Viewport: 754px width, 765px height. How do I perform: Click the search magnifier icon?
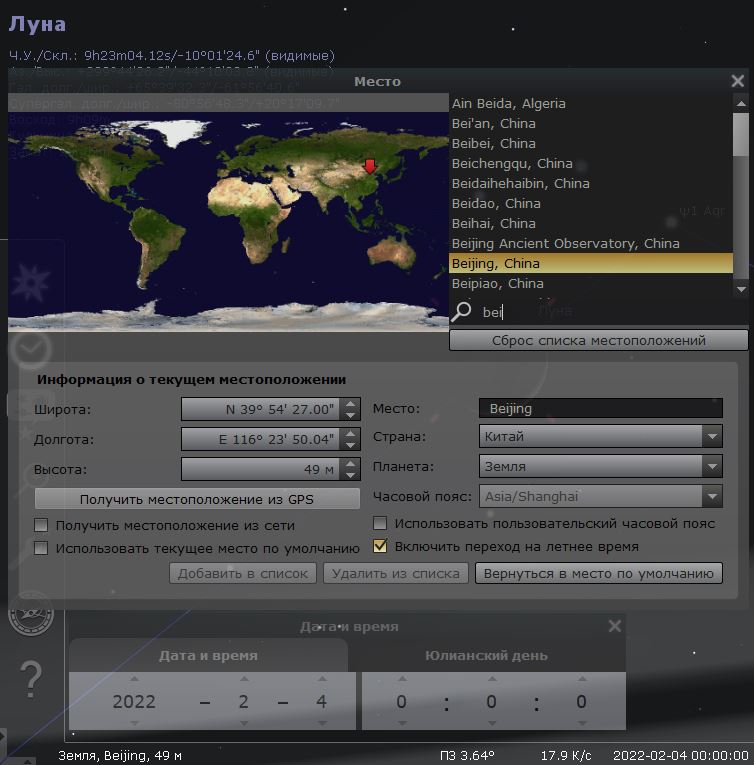pyautogui.click(x=461, y=311)
